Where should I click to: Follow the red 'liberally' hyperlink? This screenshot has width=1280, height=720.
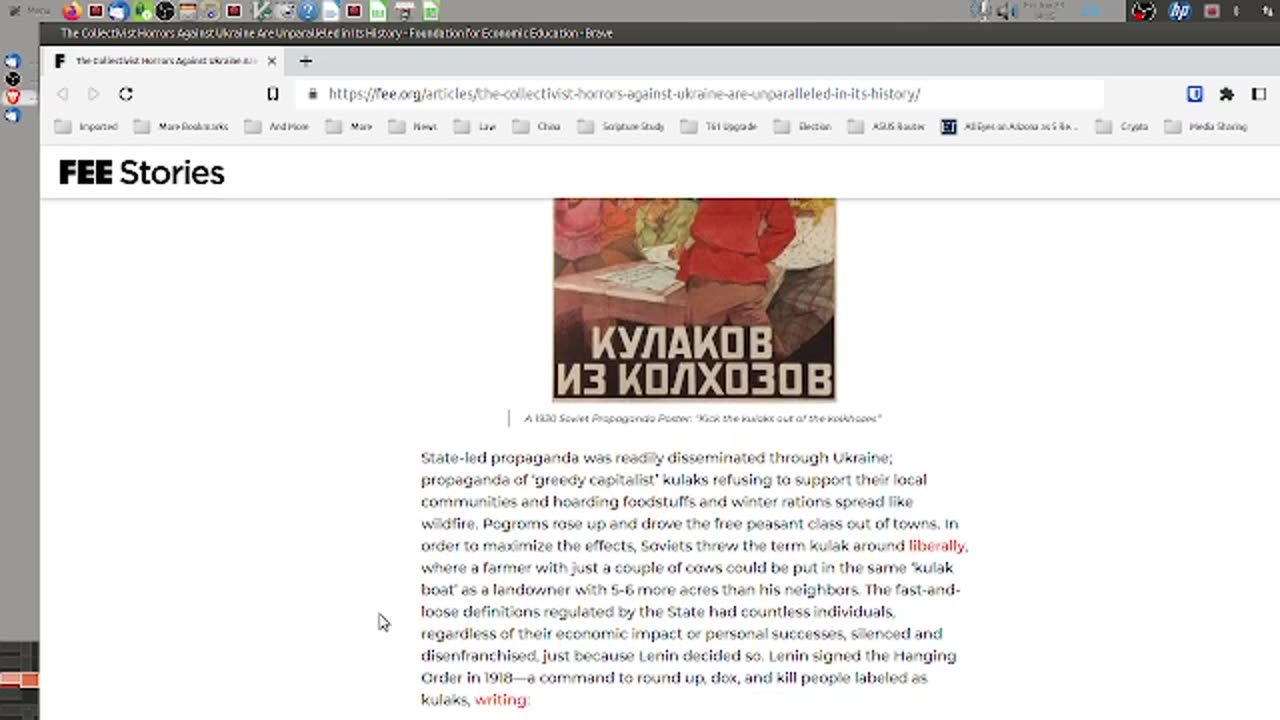(937, 546)
